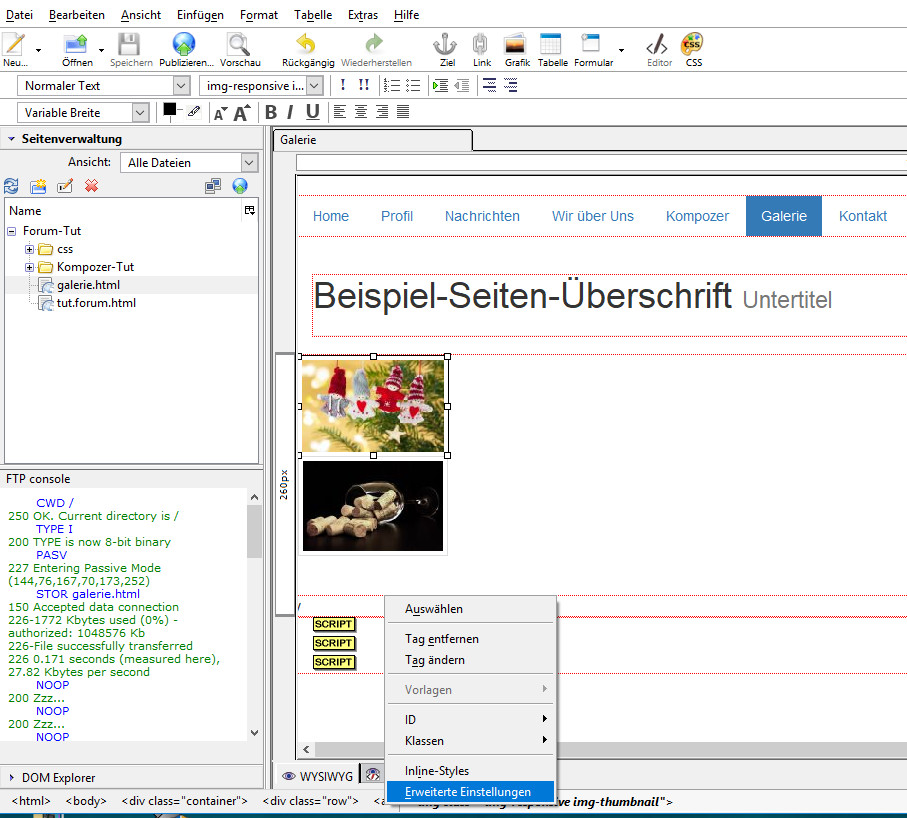
Task: Expand the css folder in tree
Action: (30, 249)
